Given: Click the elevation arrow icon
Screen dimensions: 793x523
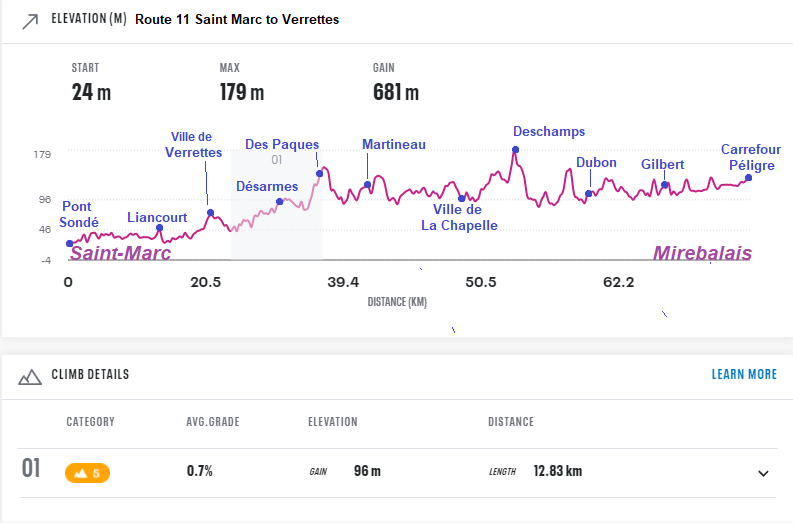Looking at the screenshot, I should 29,20.
